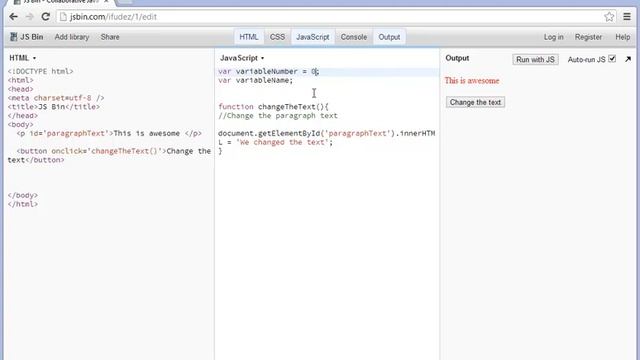Viewport: 640px width, 360px height.
Task: Open the Chrome menu hamburger icon
Action: point(627,17)
